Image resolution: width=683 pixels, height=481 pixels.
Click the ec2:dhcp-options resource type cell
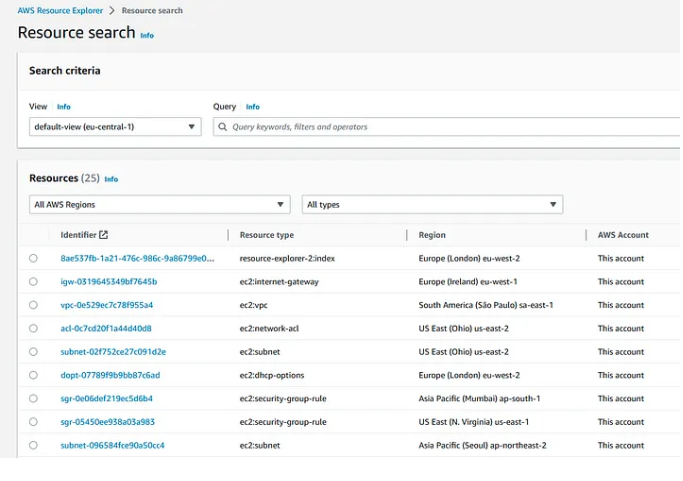(272, 375)
